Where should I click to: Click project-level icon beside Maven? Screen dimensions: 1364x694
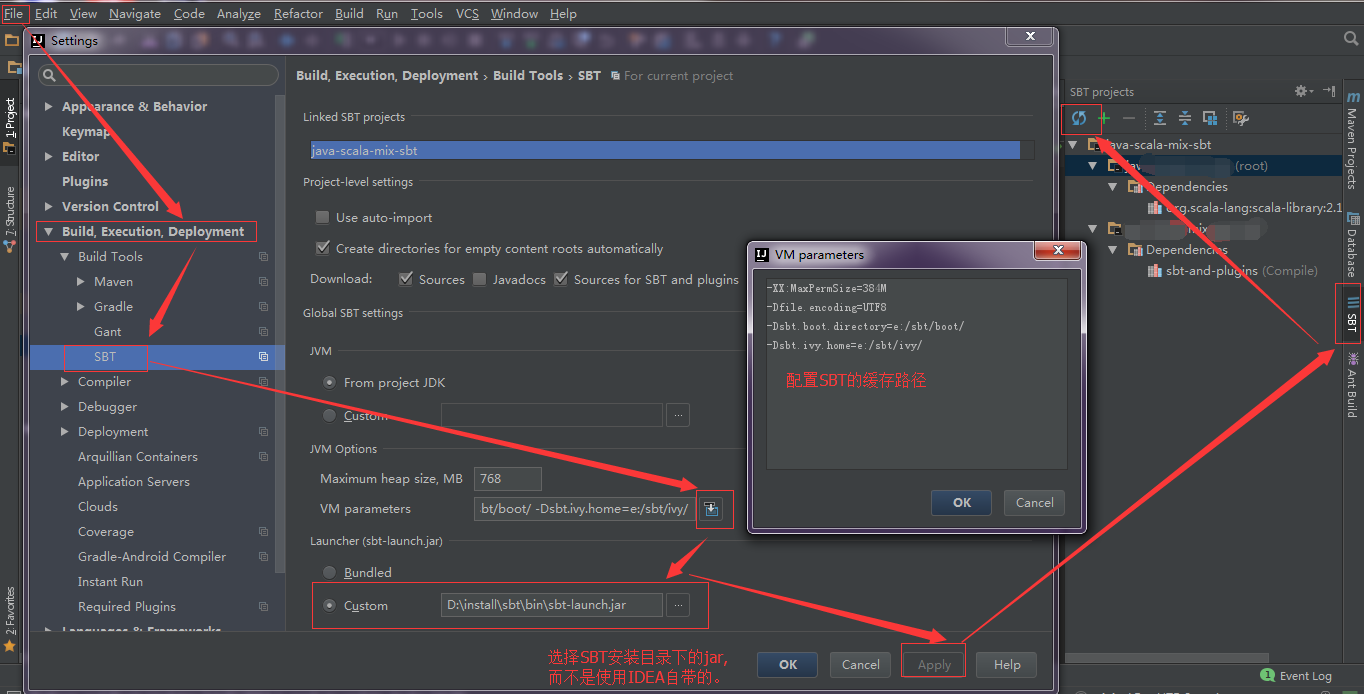click(x=263, y=282)
